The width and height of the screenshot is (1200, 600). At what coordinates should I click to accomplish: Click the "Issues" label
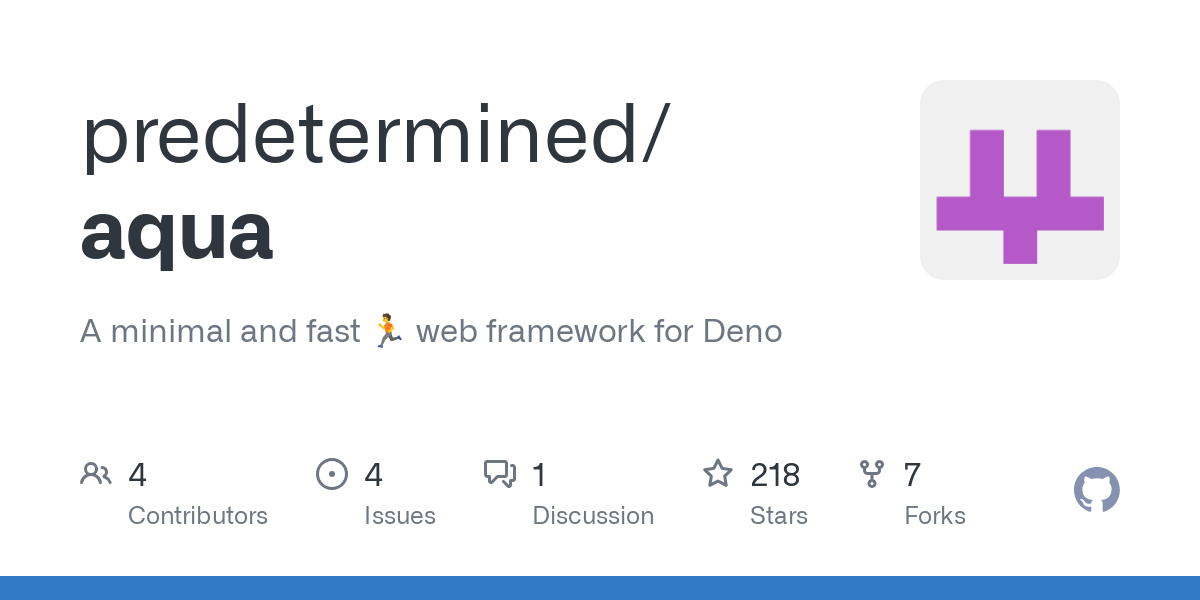(400, 516)
